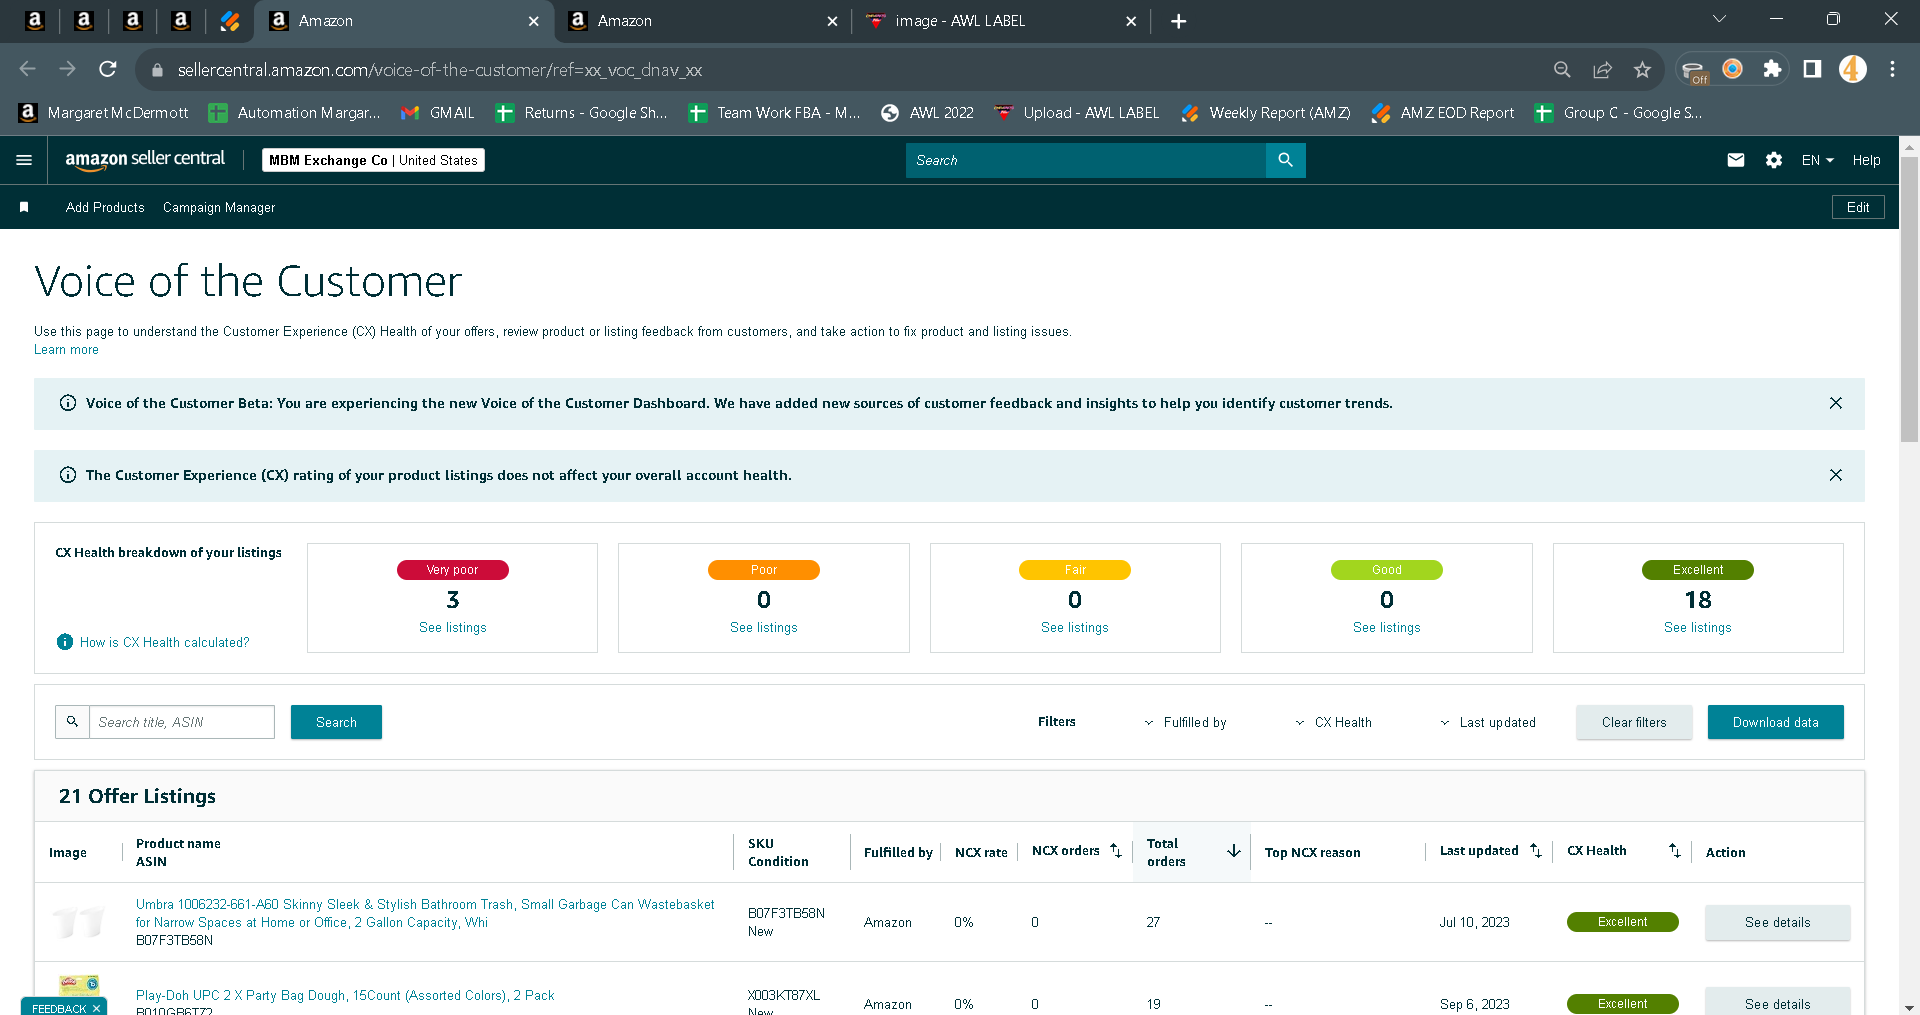The image size is (1920, 1015).
Task: Open the Help link
Action: (1866, 160)
